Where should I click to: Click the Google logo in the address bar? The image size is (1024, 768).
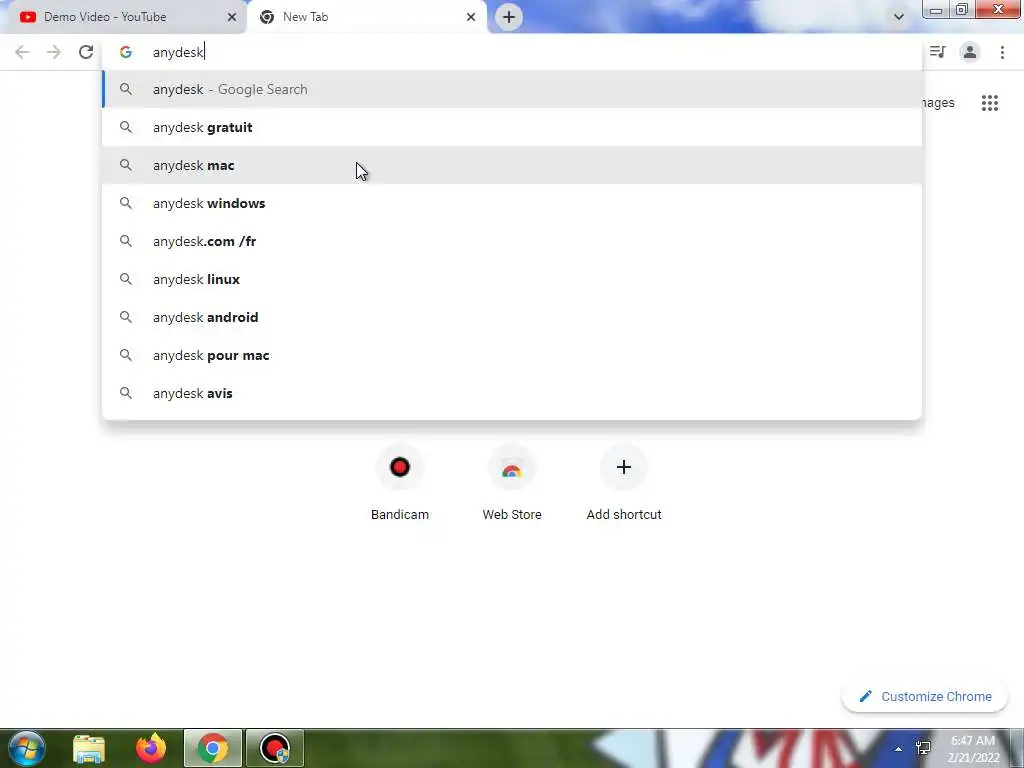coord(125,52)
